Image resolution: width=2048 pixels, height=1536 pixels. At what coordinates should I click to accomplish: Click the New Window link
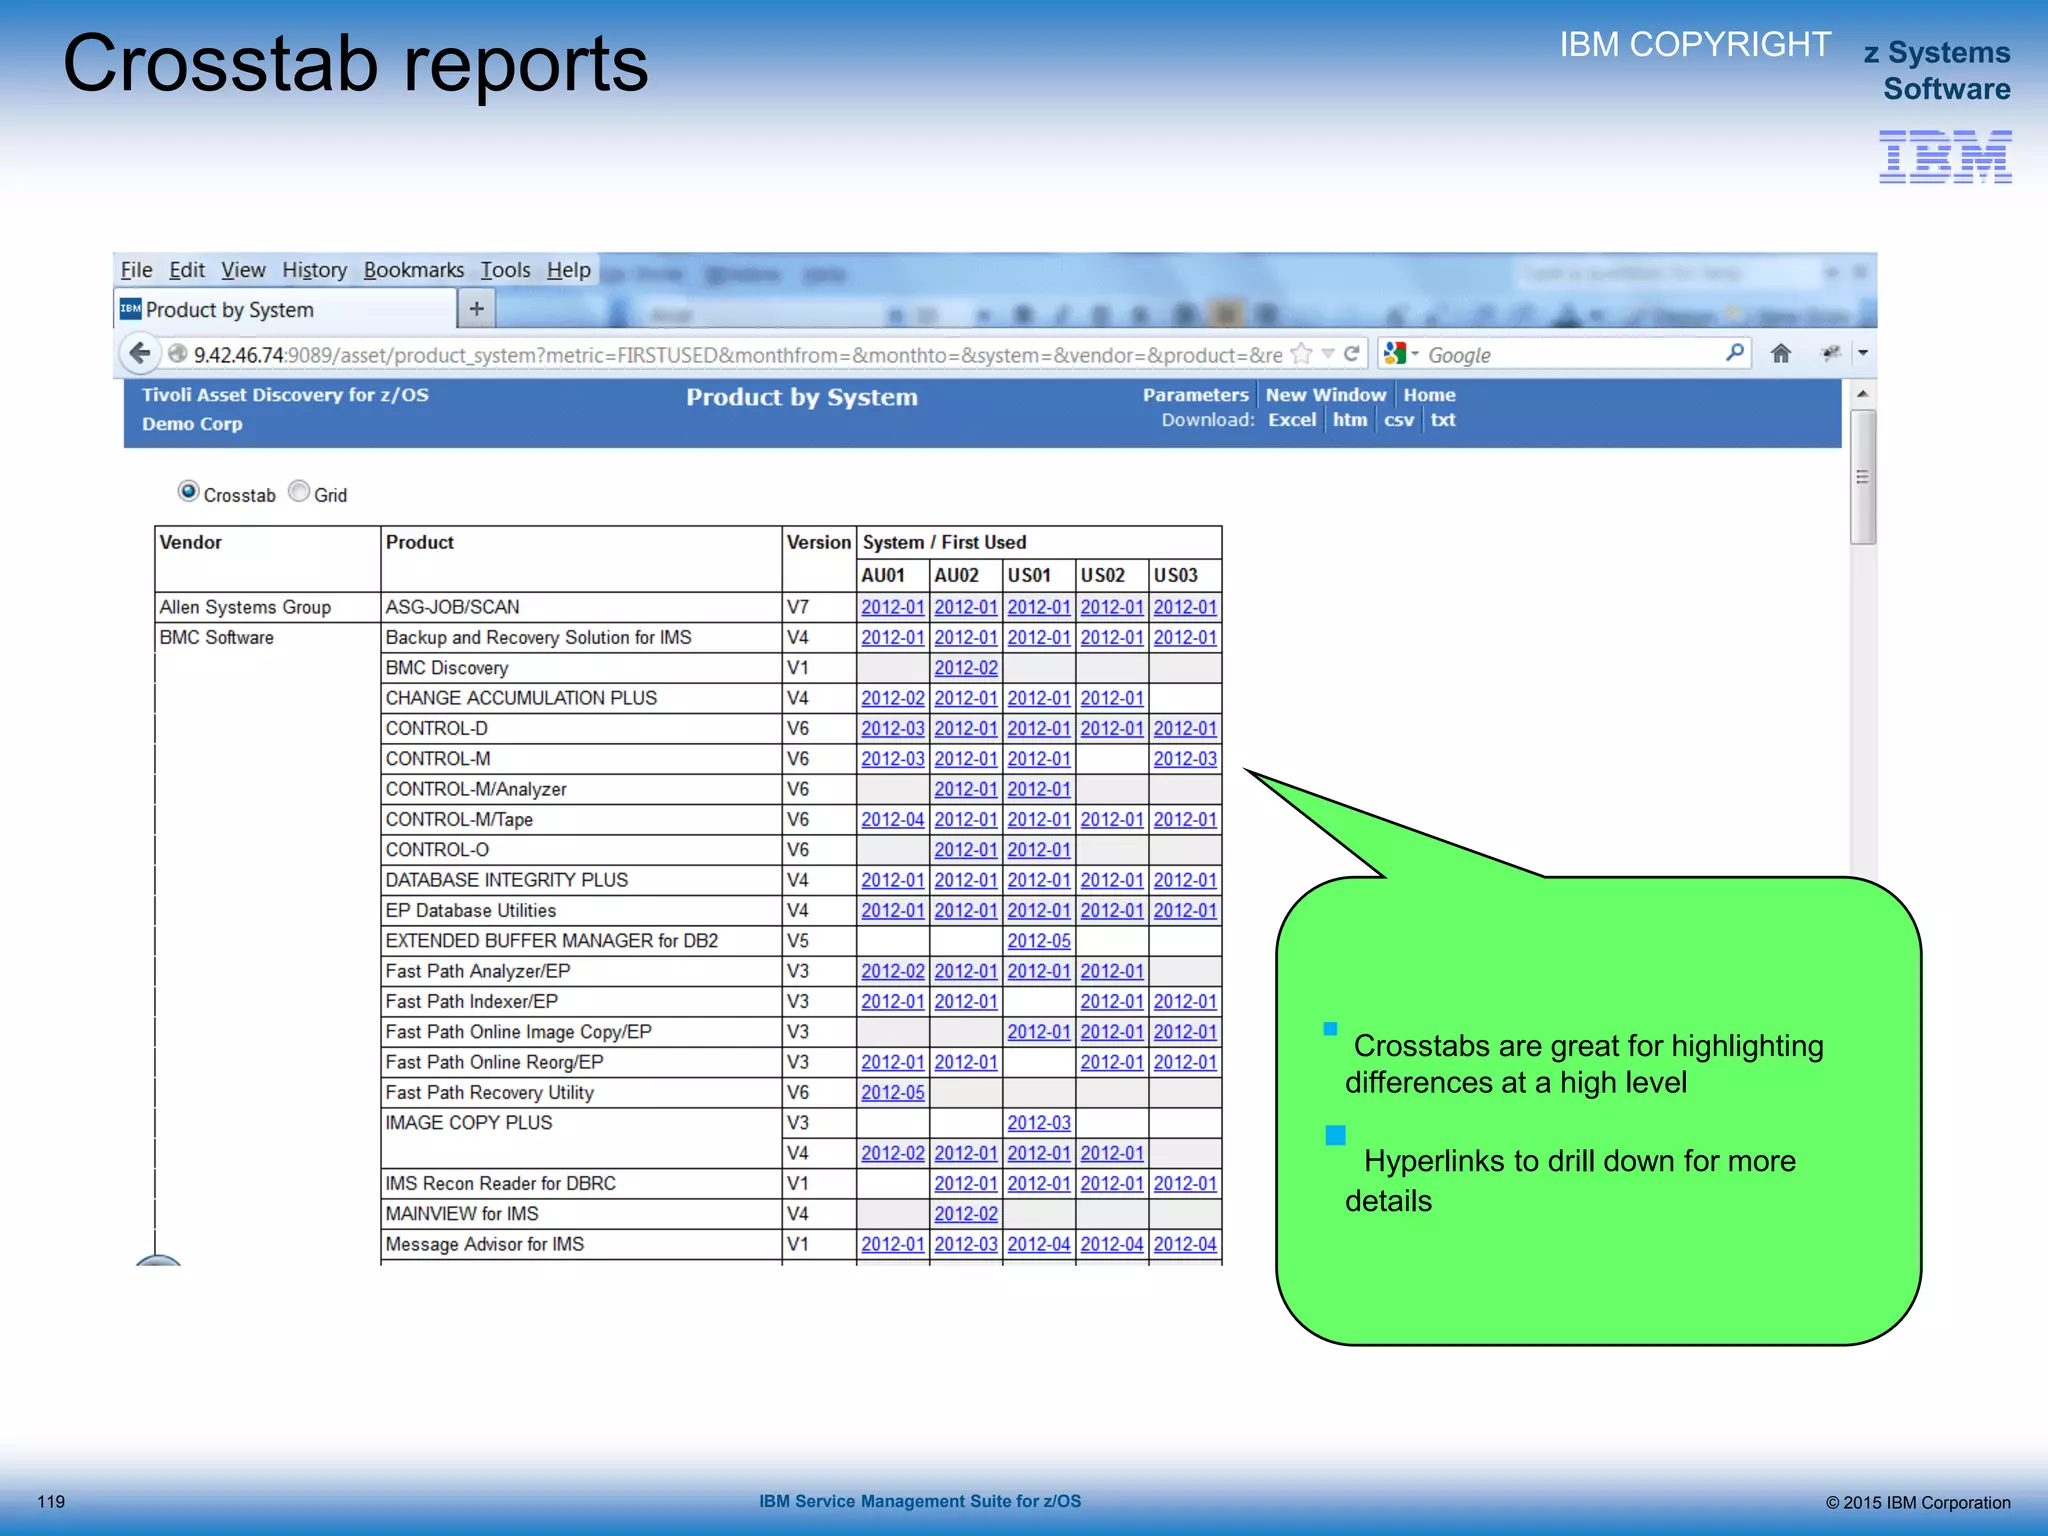[x=1325, y=395]
